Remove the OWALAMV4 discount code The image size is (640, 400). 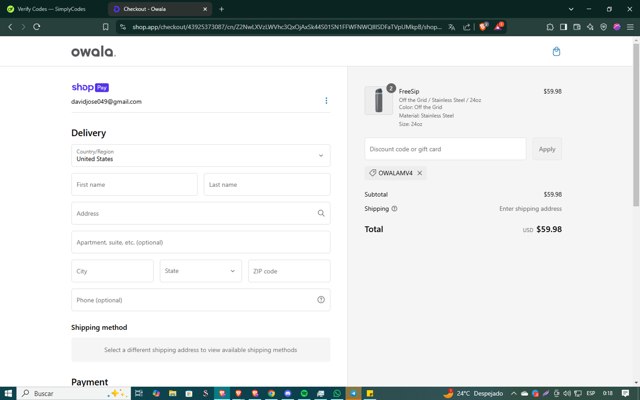click(x=420, y=173)
